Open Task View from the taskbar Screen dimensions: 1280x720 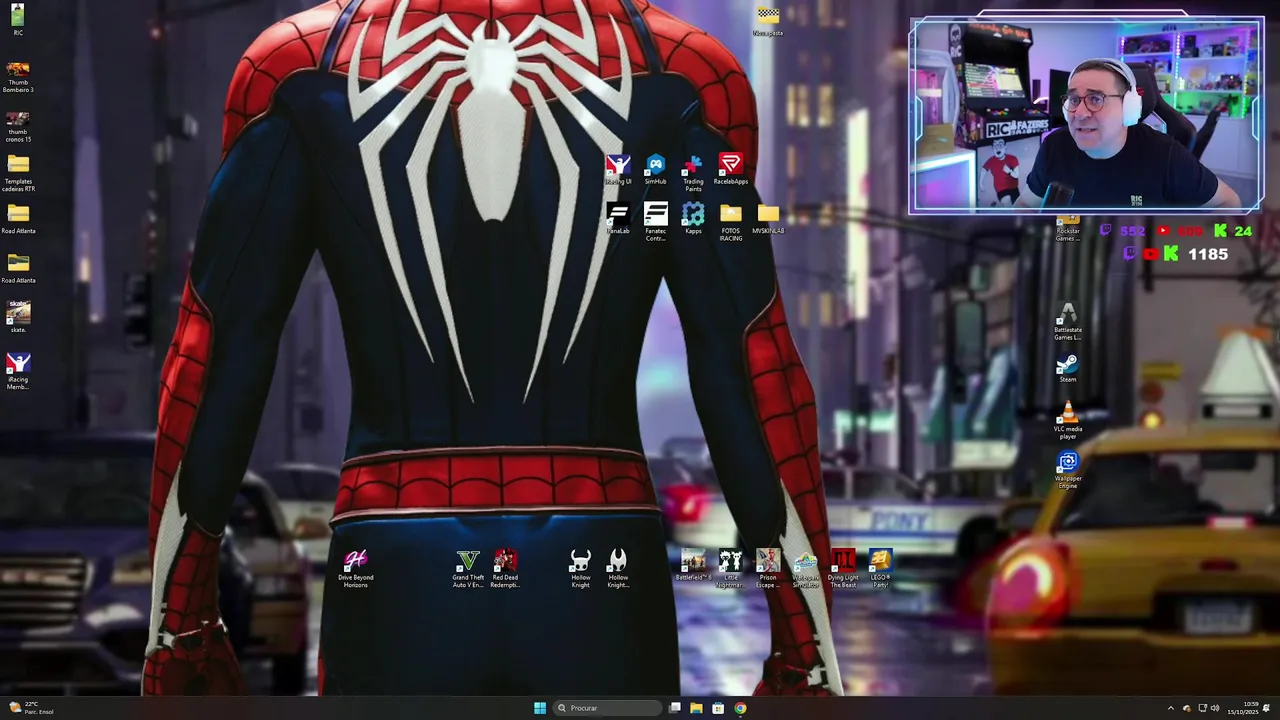675,708
